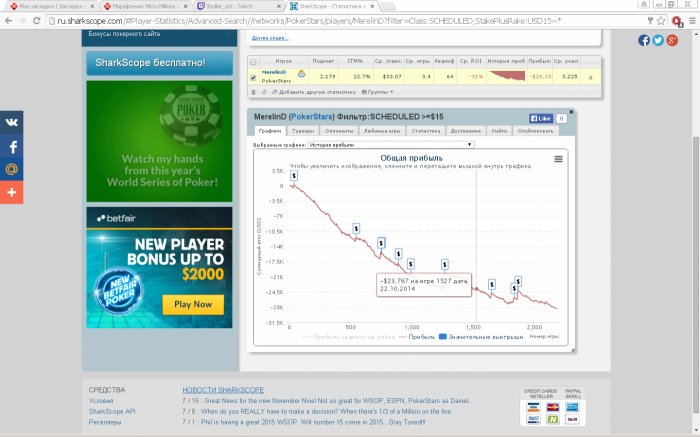
Task: Bookmark the page with the star icon
Action: [x=661, y=21]
